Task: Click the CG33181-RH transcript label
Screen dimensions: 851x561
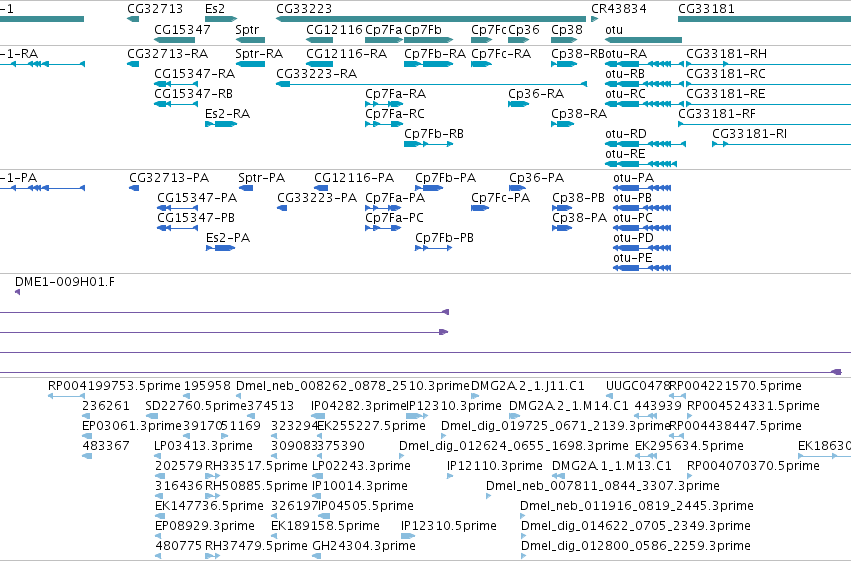Action: coord(727,54)
